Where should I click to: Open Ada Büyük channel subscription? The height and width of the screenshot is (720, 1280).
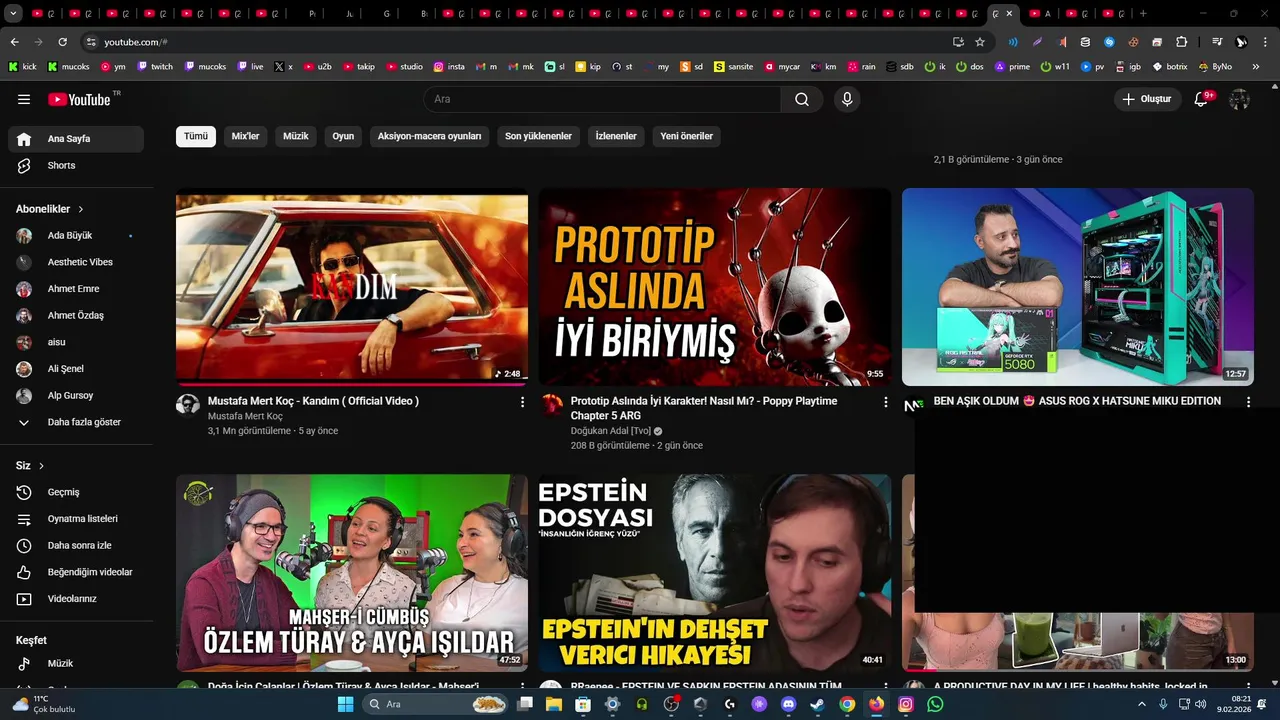click(x=76, y=236)
